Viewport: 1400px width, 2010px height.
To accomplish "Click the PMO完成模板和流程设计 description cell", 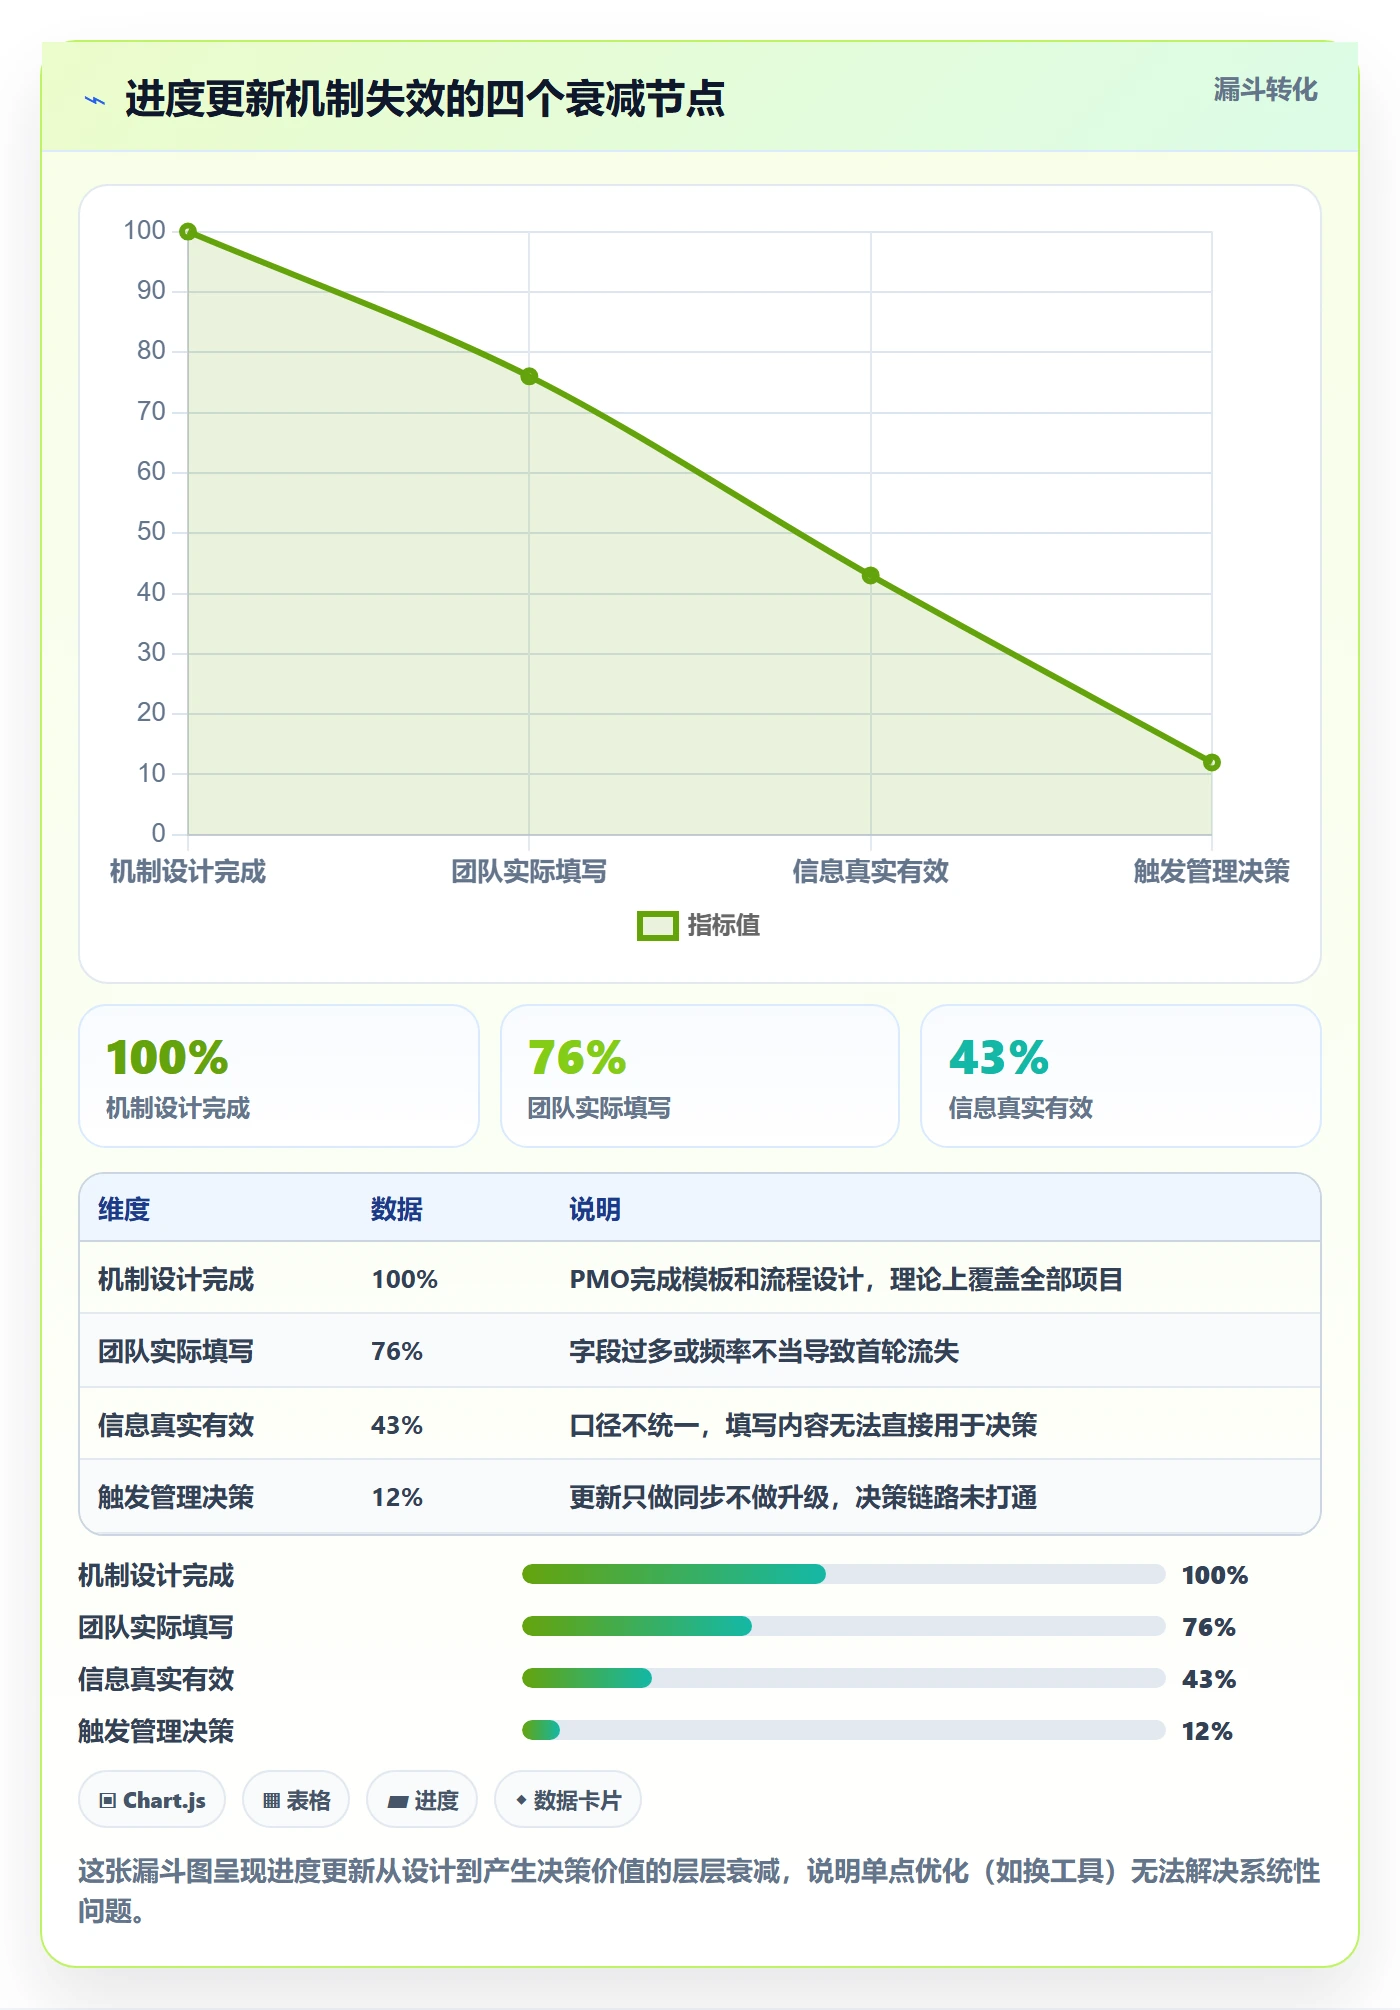I will [846, 1280].
